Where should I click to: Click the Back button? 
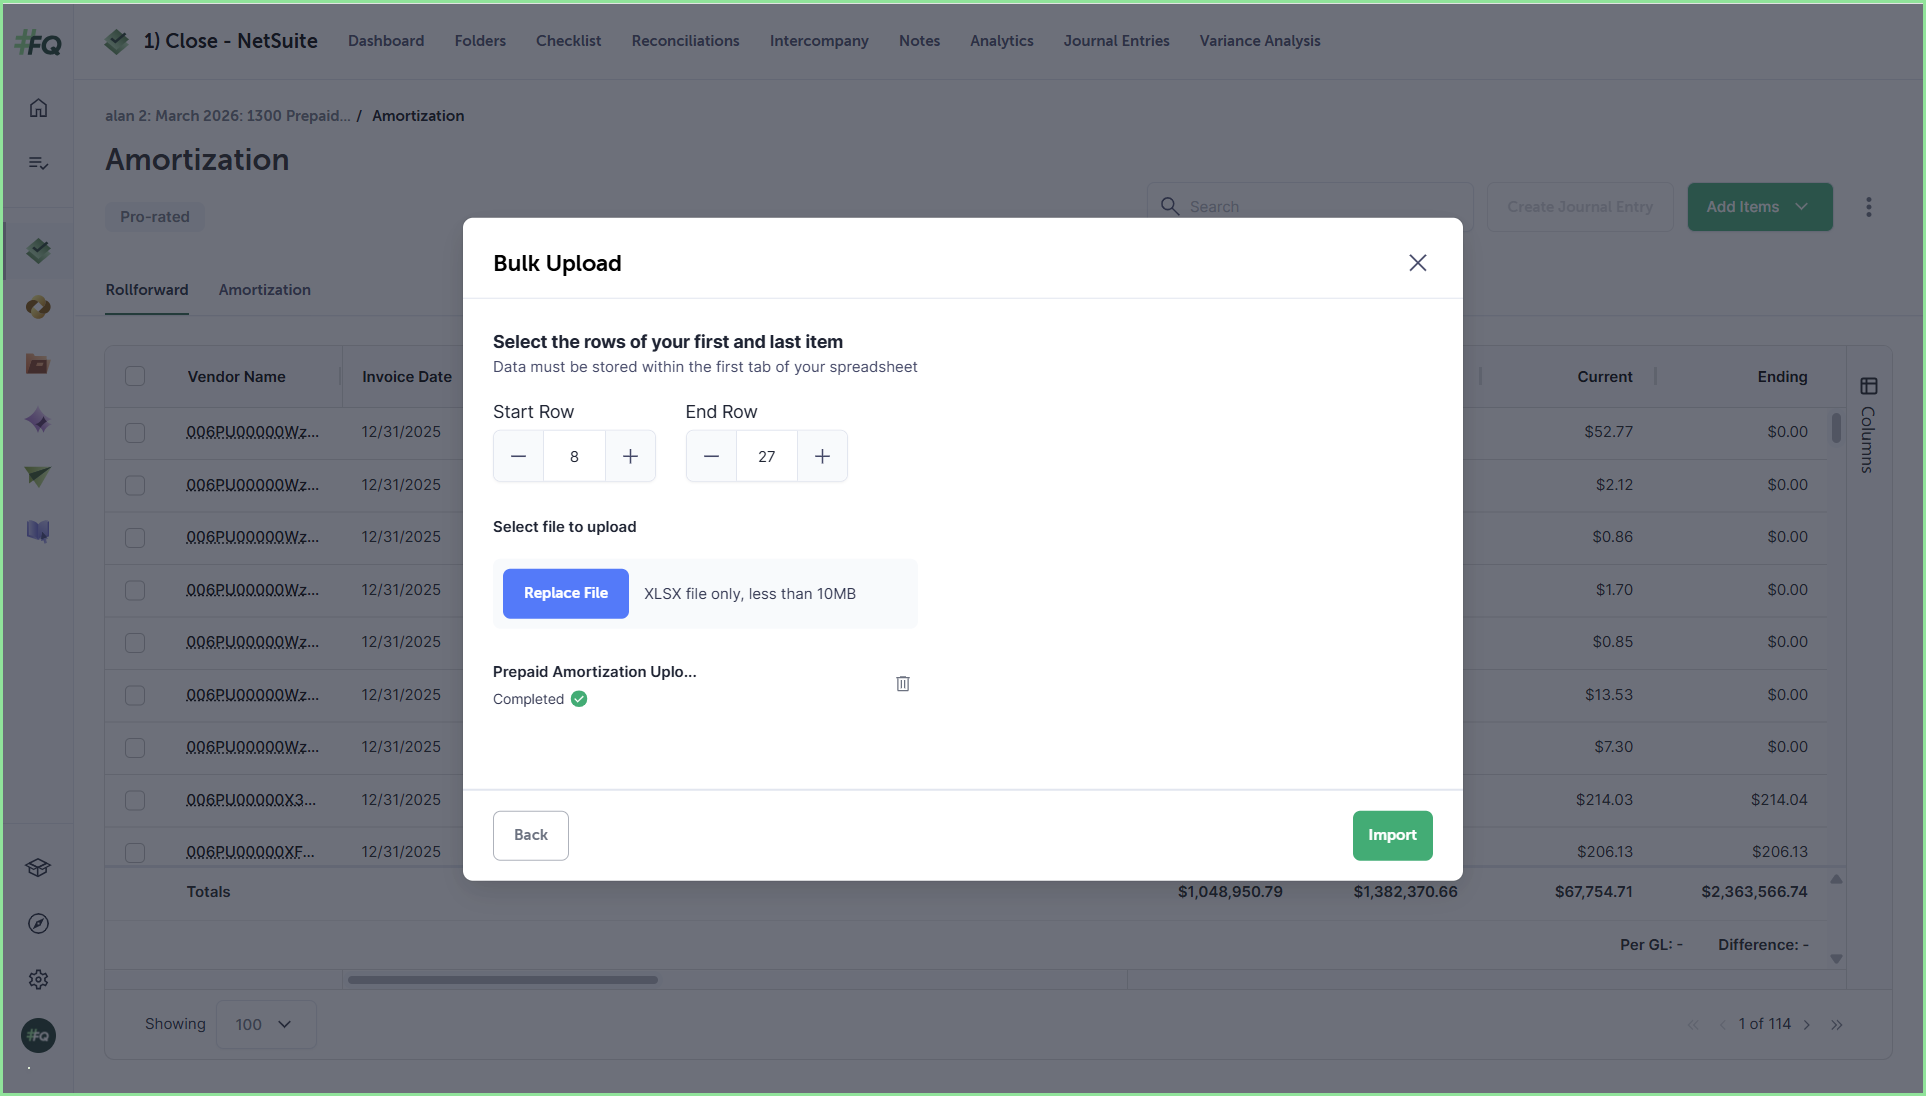click(x=531, y=835)
